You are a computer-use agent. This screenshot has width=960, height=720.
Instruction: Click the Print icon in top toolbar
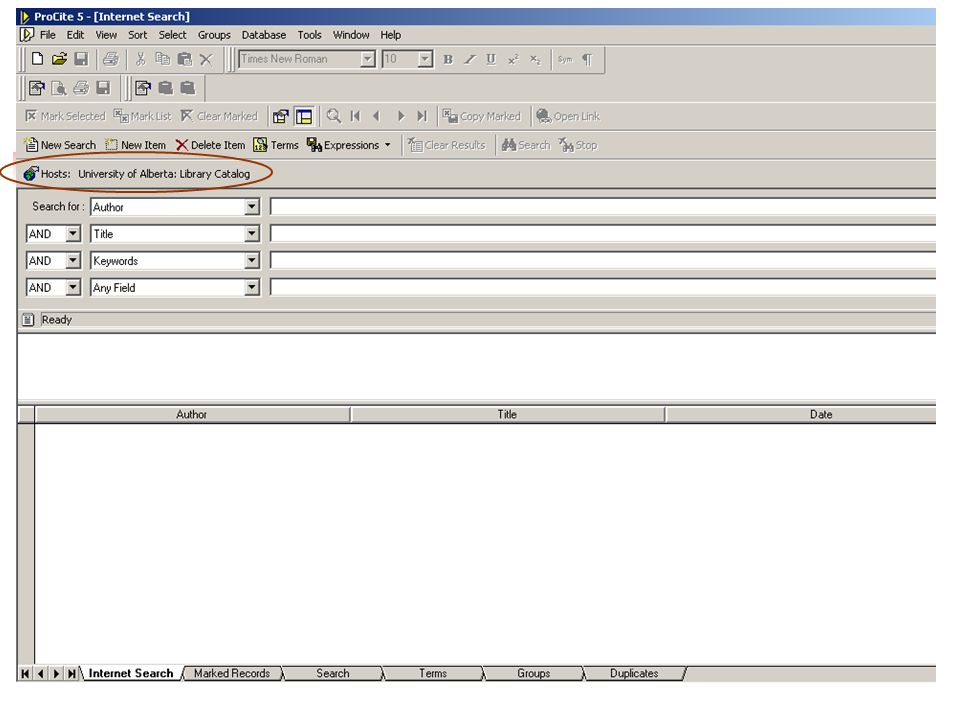coord(111,59)
